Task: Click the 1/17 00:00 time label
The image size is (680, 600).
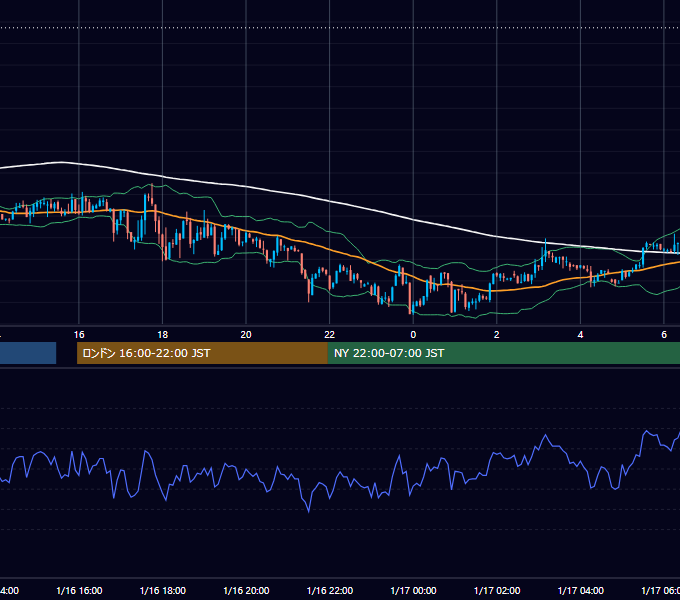Action: [413, 590]
